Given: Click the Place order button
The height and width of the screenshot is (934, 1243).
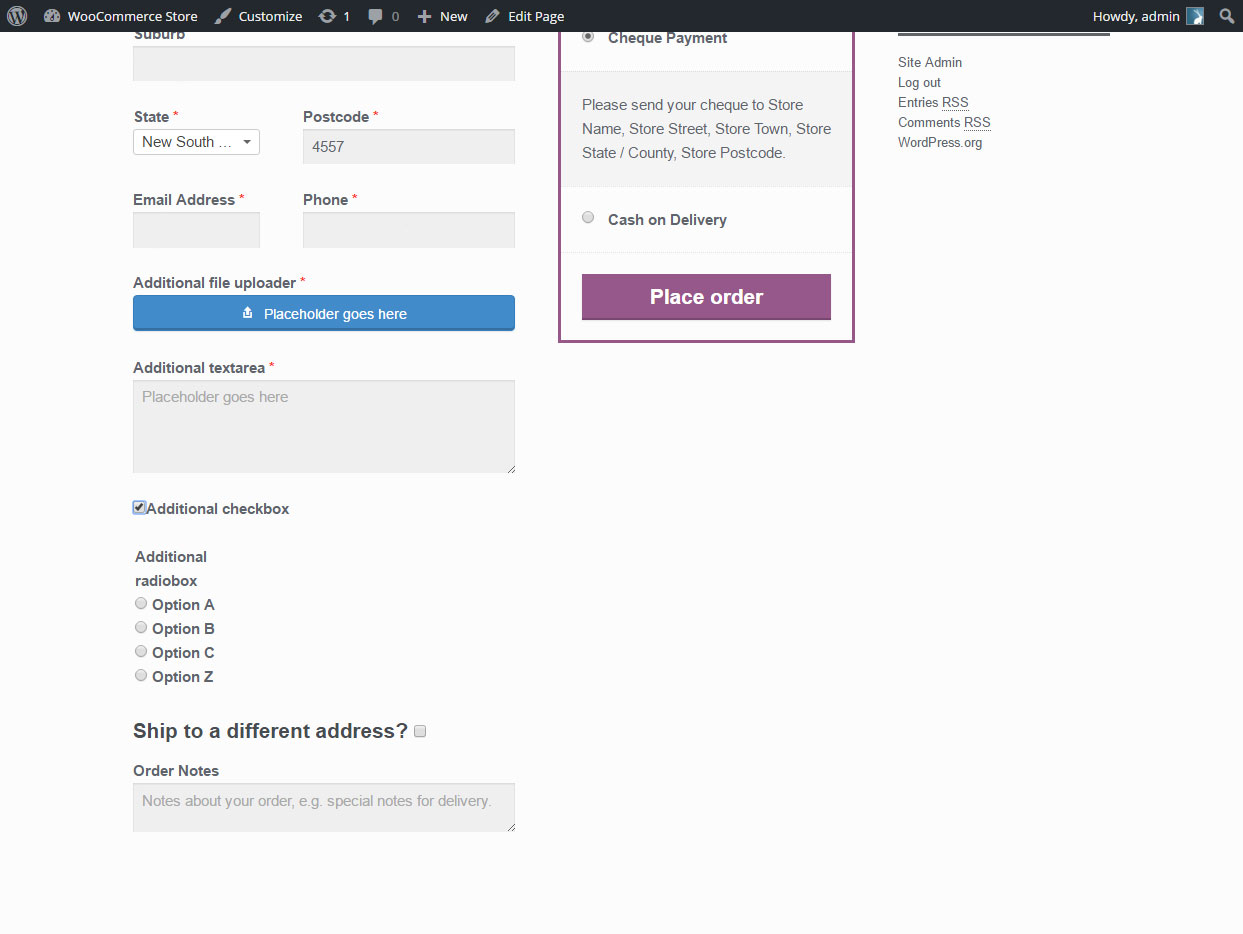Looking at the screenshot, I should tap(706, 297).
